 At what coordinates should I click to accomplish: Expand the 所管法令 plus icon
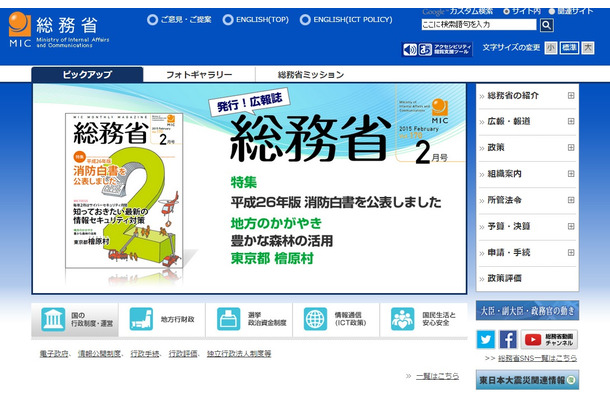[571, 200]
